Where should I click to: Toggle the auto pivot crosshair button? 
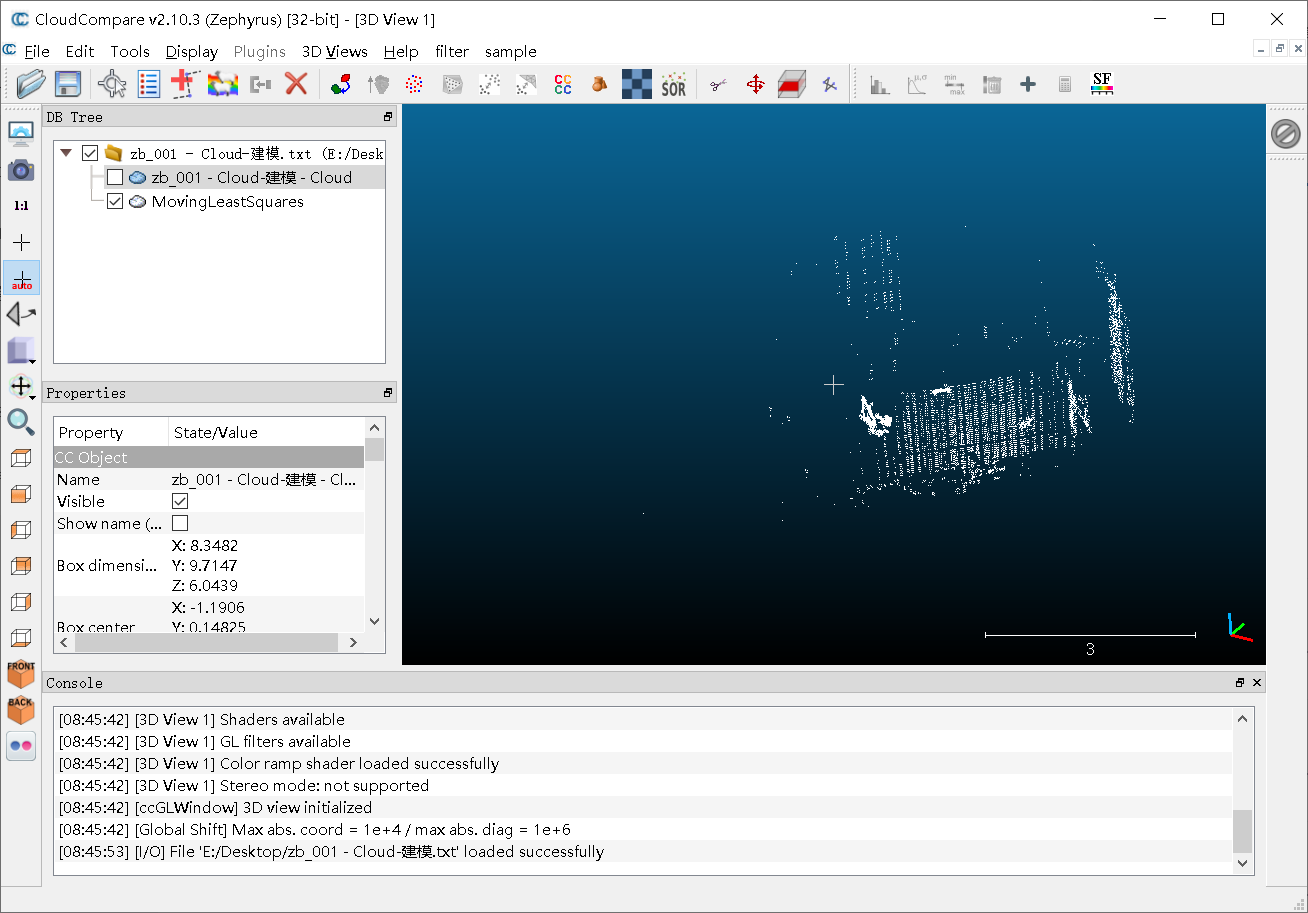pos(21,277)
